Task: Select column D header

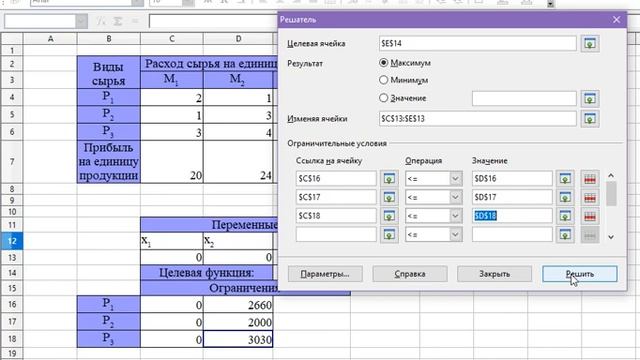Action: point(238,39)
